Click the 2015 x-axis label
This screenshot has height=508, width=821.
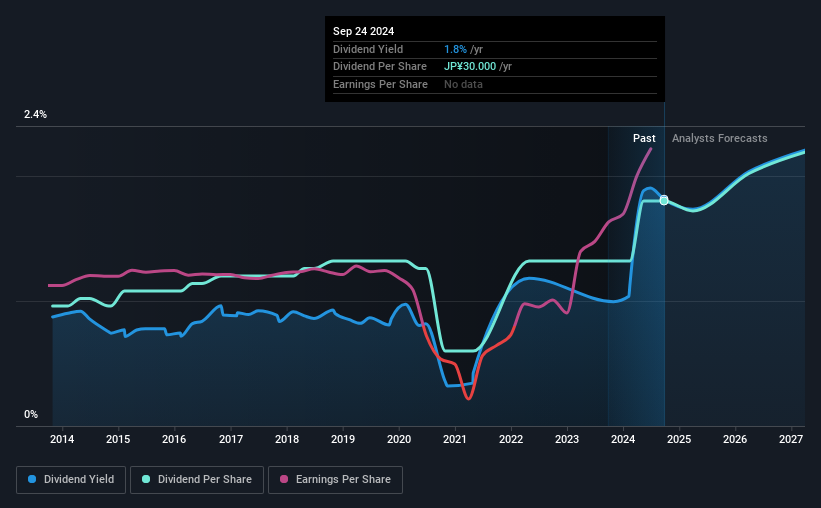click(118, 439)
